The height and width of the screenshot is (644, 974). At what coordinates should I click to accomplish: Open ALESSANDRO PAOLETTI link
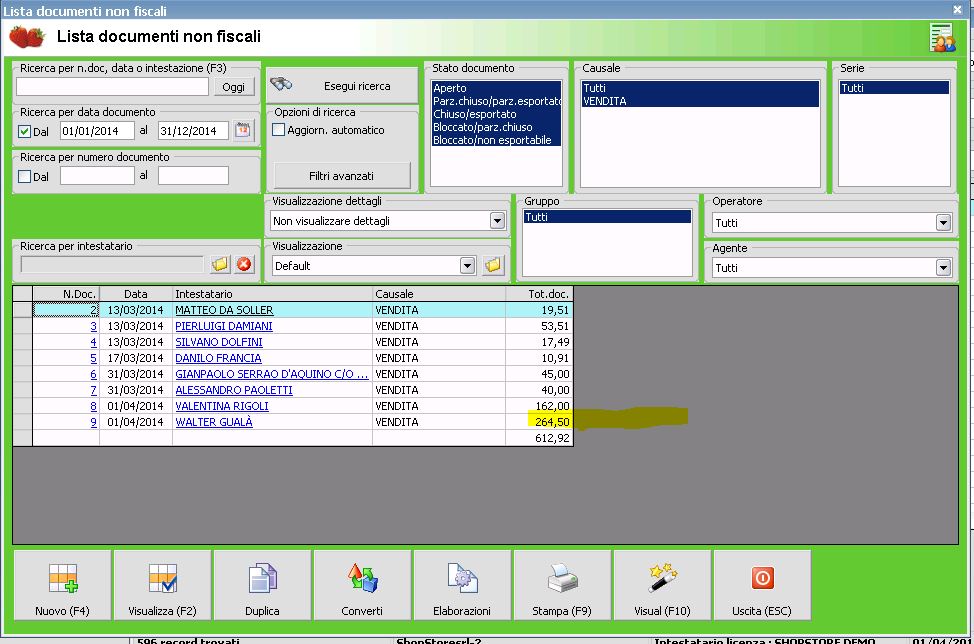click(234, 390)
